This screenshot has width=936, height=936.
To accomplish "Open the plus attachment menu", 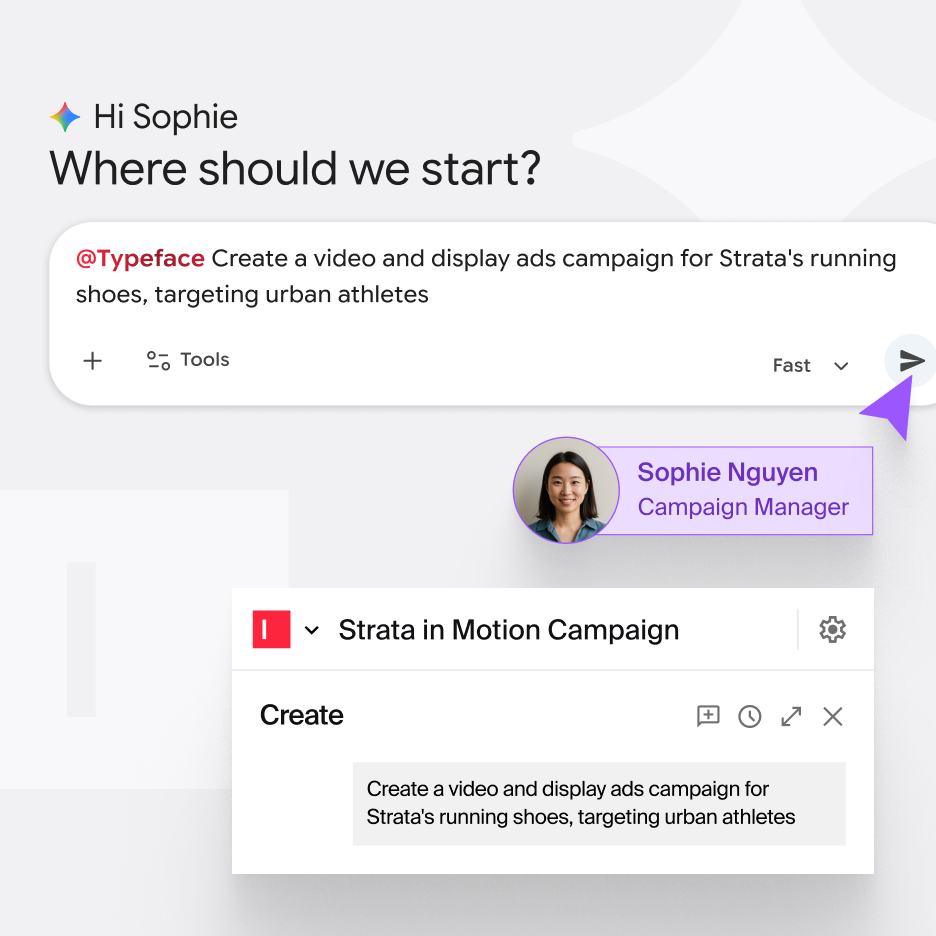I will pos(93,361).
